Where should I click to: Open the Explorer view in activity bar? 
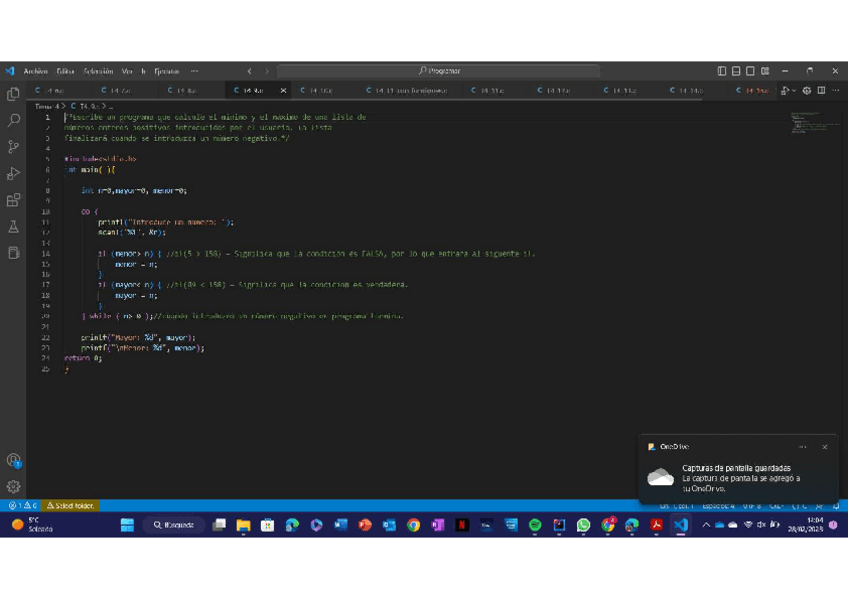(14, 93)
